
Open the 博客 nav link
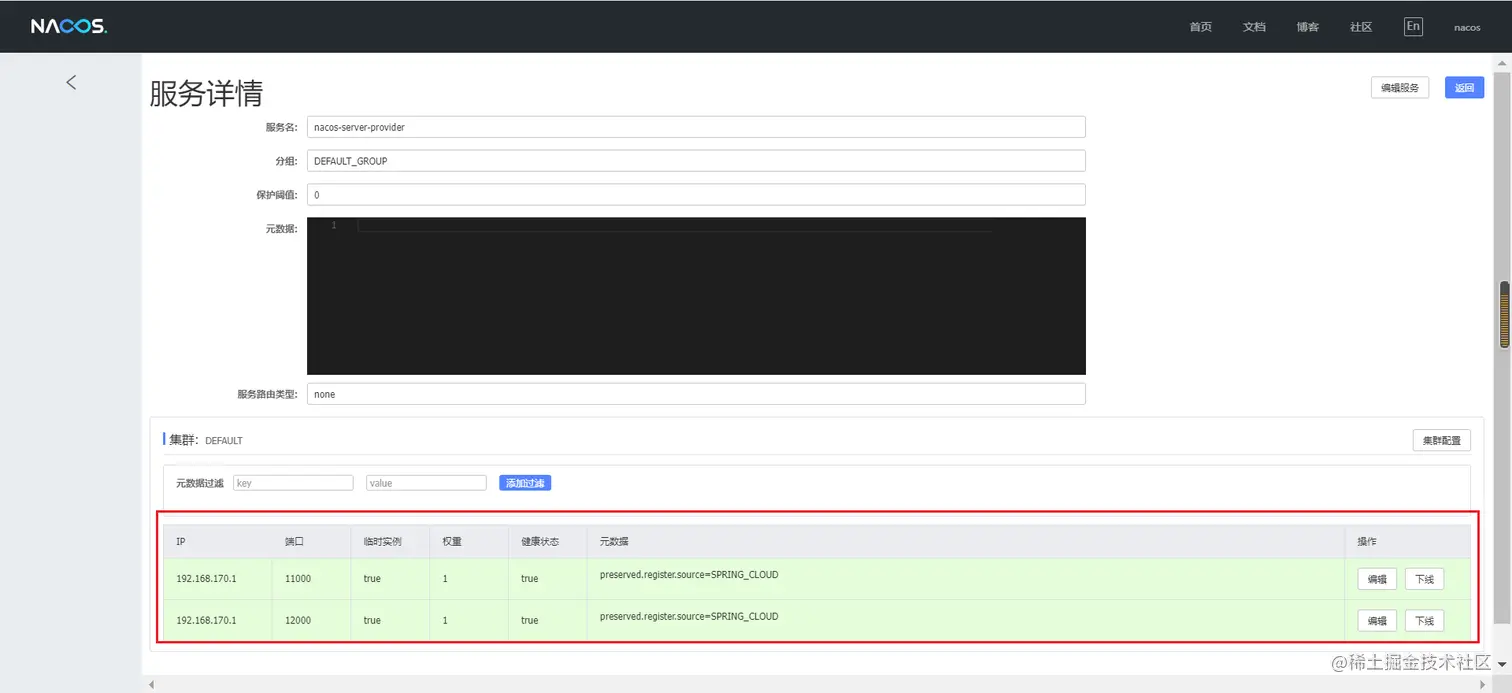[x=1308, y=27]
